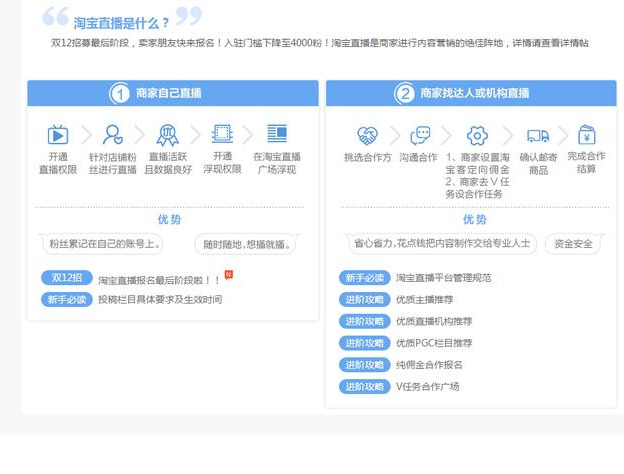
Task: Open 投稿栏目具体要求及生效时间 link
Action: [160, 300]
